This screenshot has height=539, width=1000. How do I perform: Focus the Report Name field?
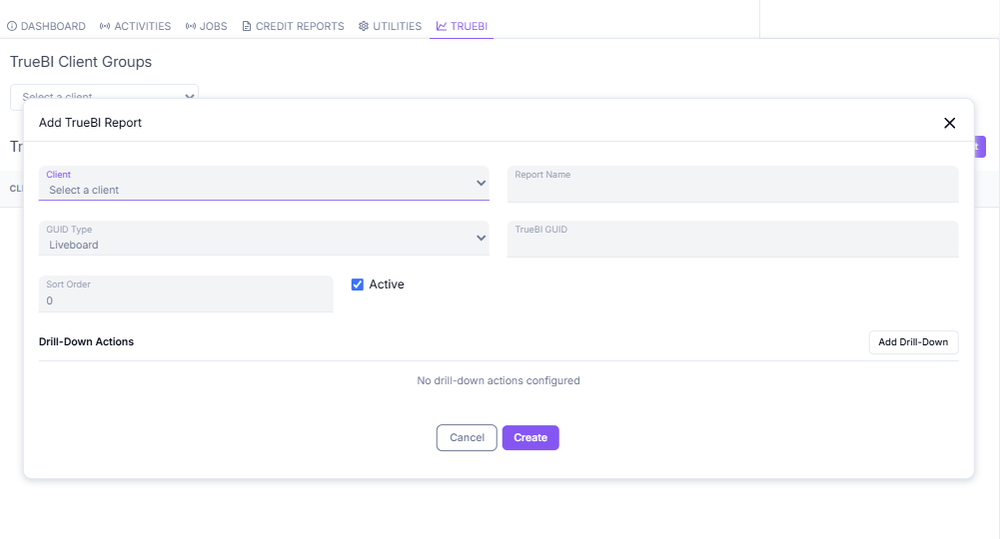coord(733,184)
